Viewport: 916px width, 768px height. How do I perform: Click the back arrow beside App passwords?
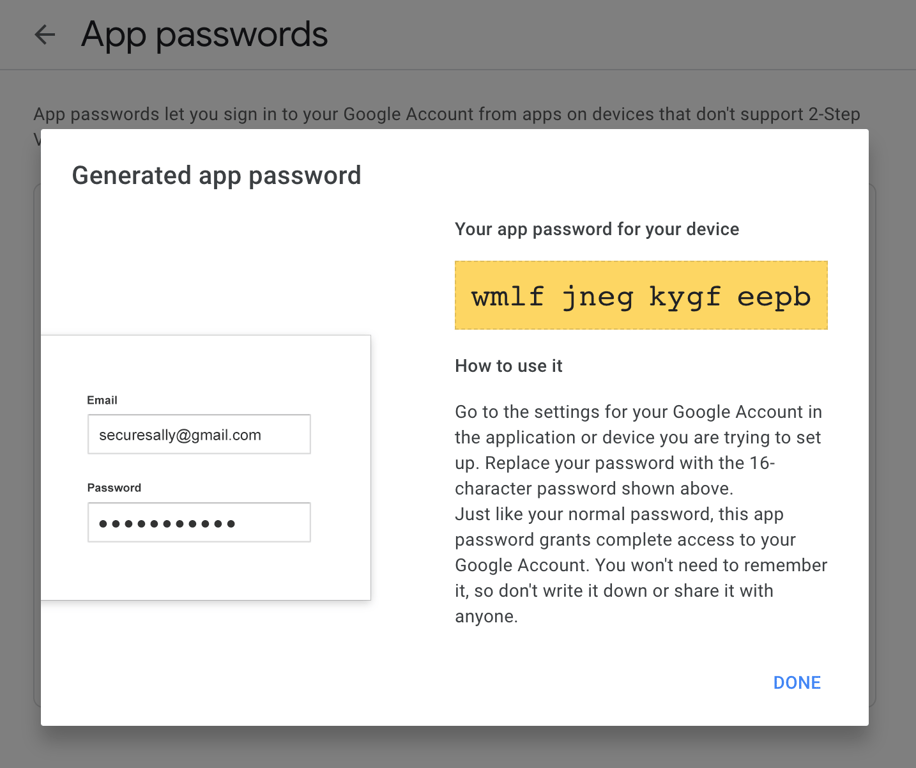45,35
